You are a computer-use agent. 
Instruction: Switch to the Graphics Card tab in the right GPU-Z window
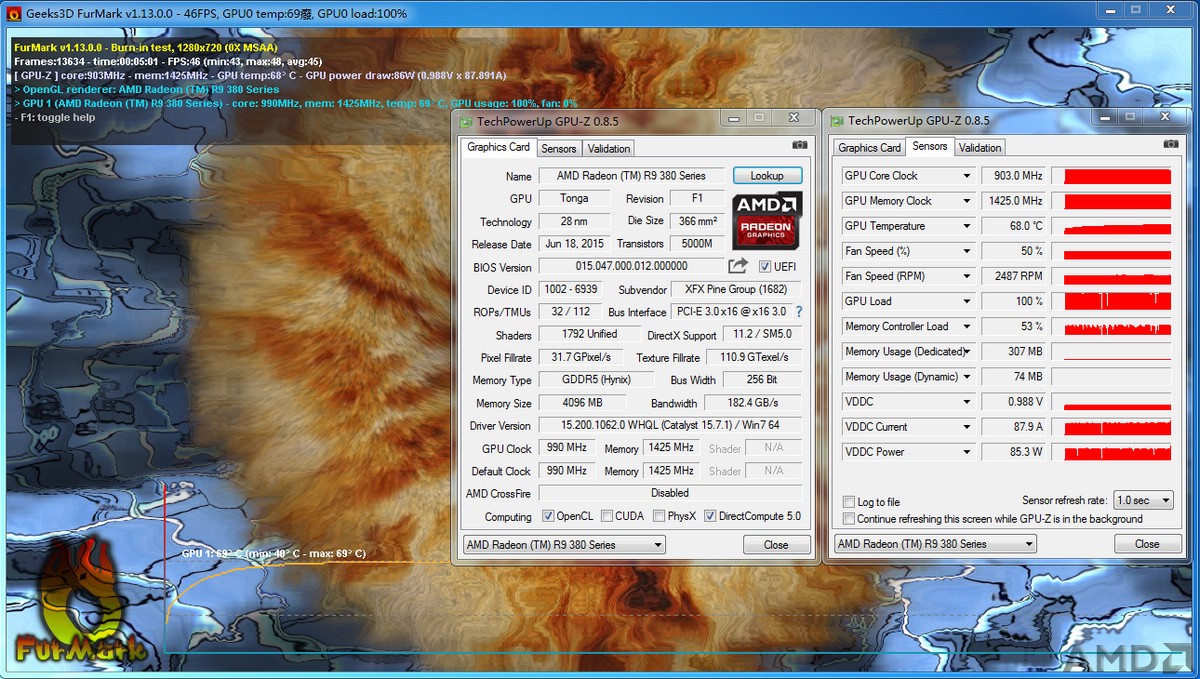pyautogui.click(x=870, y=148)
